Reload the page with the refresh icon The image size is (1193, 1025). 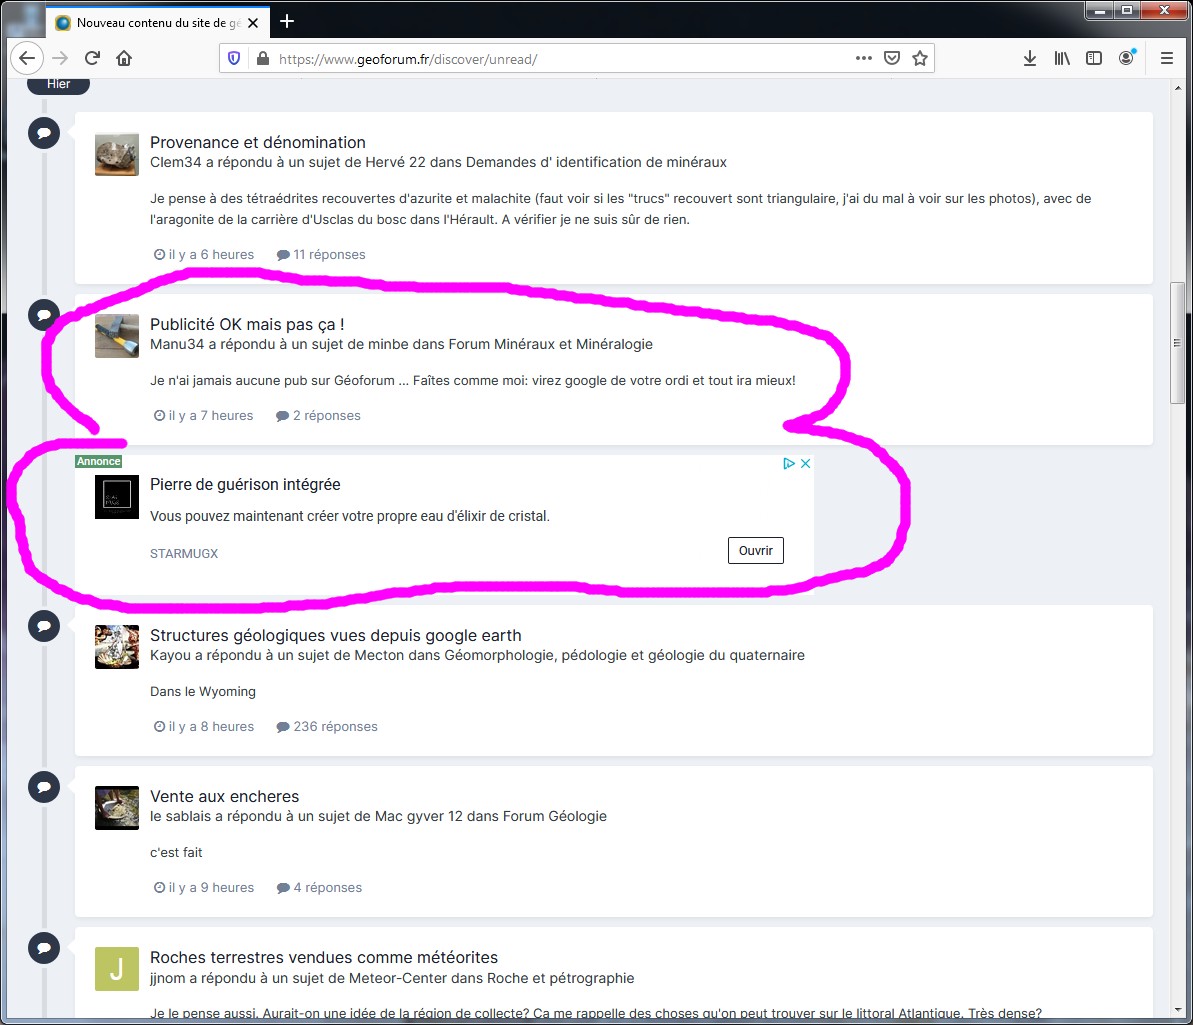(92, 59)
